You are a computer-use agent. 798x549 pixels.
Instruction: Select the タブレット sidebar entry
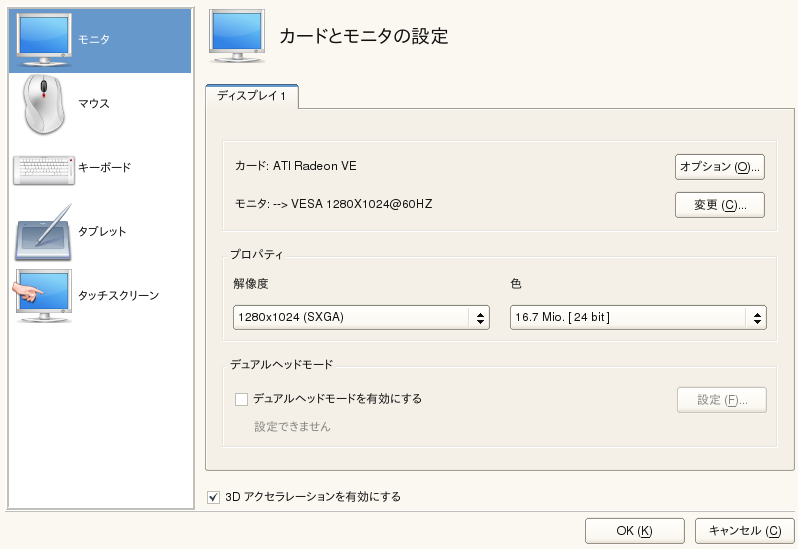(102, 232)
